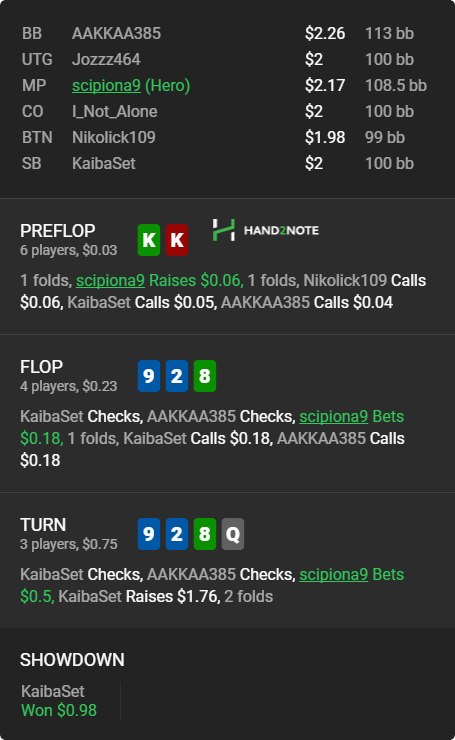Click the blue 9 card on flop
The image size is (455, 740).
pyautogui.click(x=149, y=376)
